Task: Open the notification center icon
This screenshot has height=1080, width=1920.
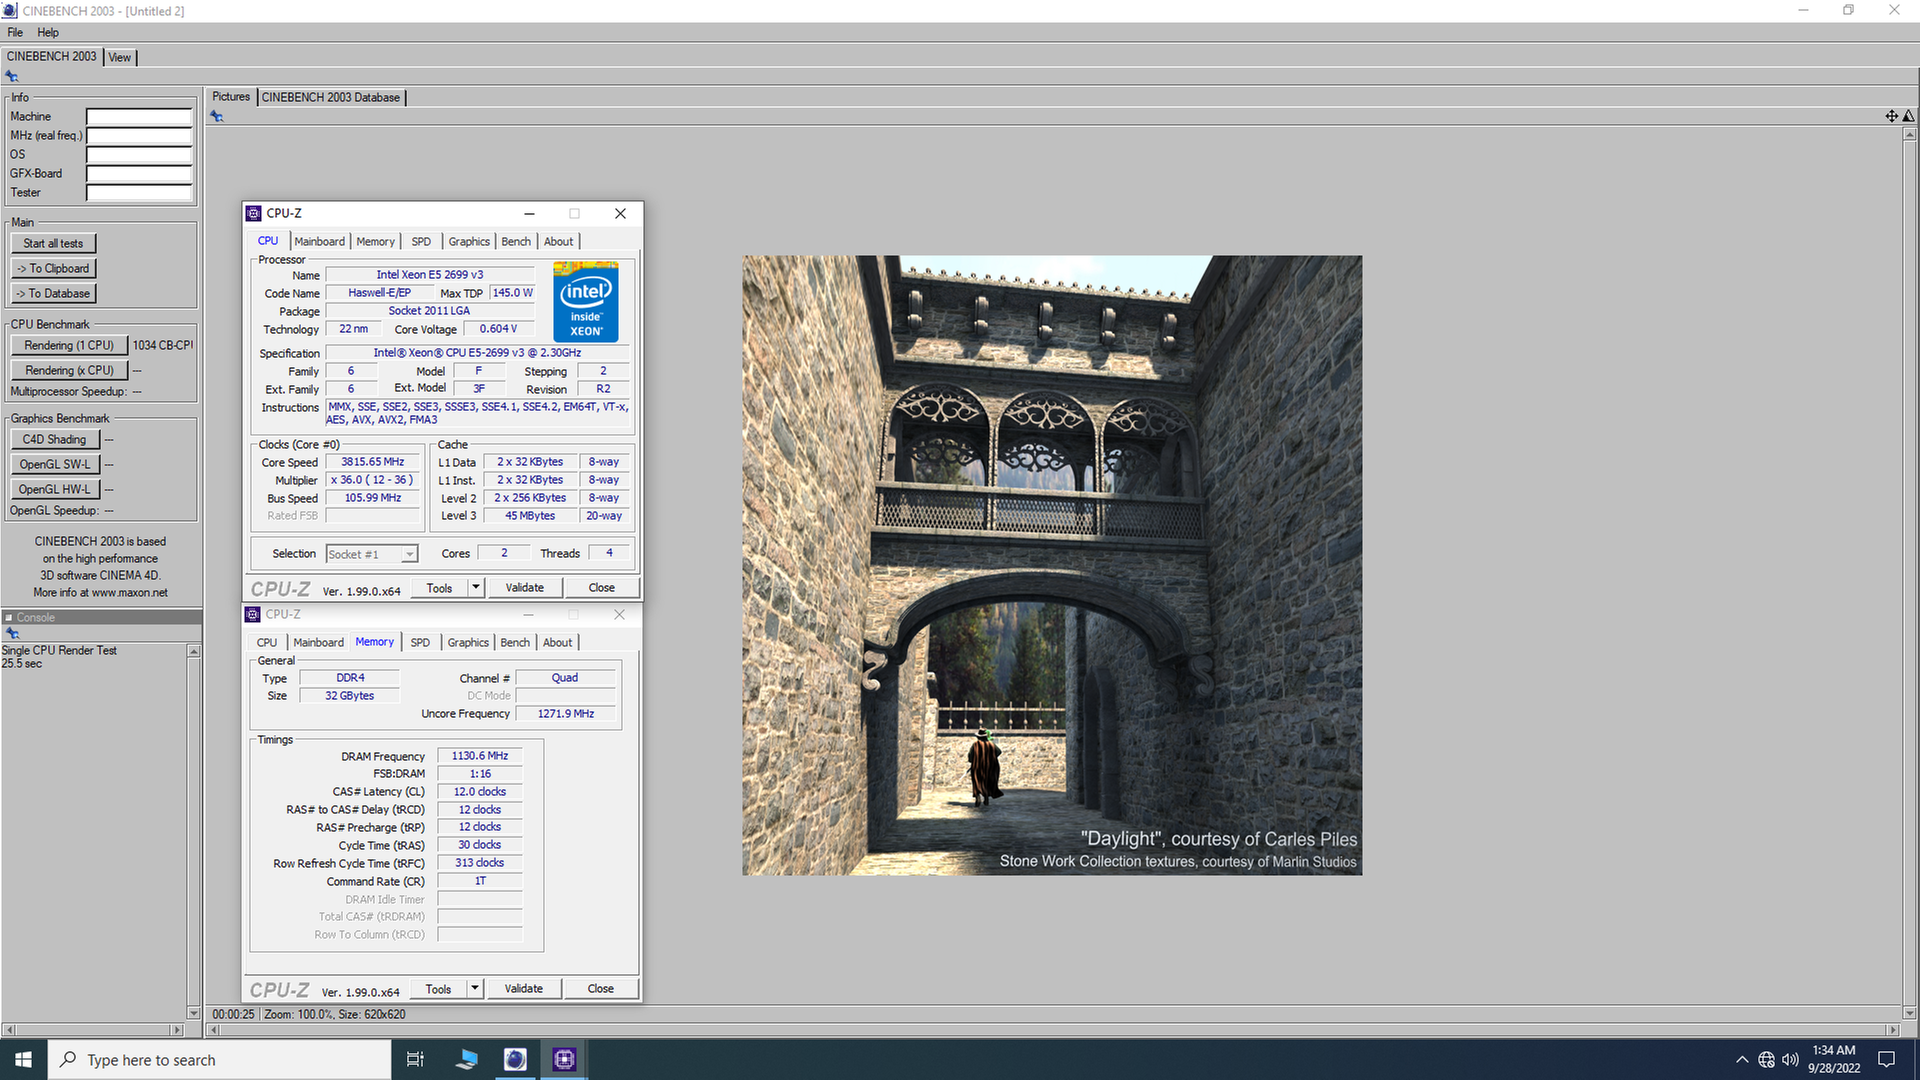Action: pyautogui.click(x=1886, y=1059)
